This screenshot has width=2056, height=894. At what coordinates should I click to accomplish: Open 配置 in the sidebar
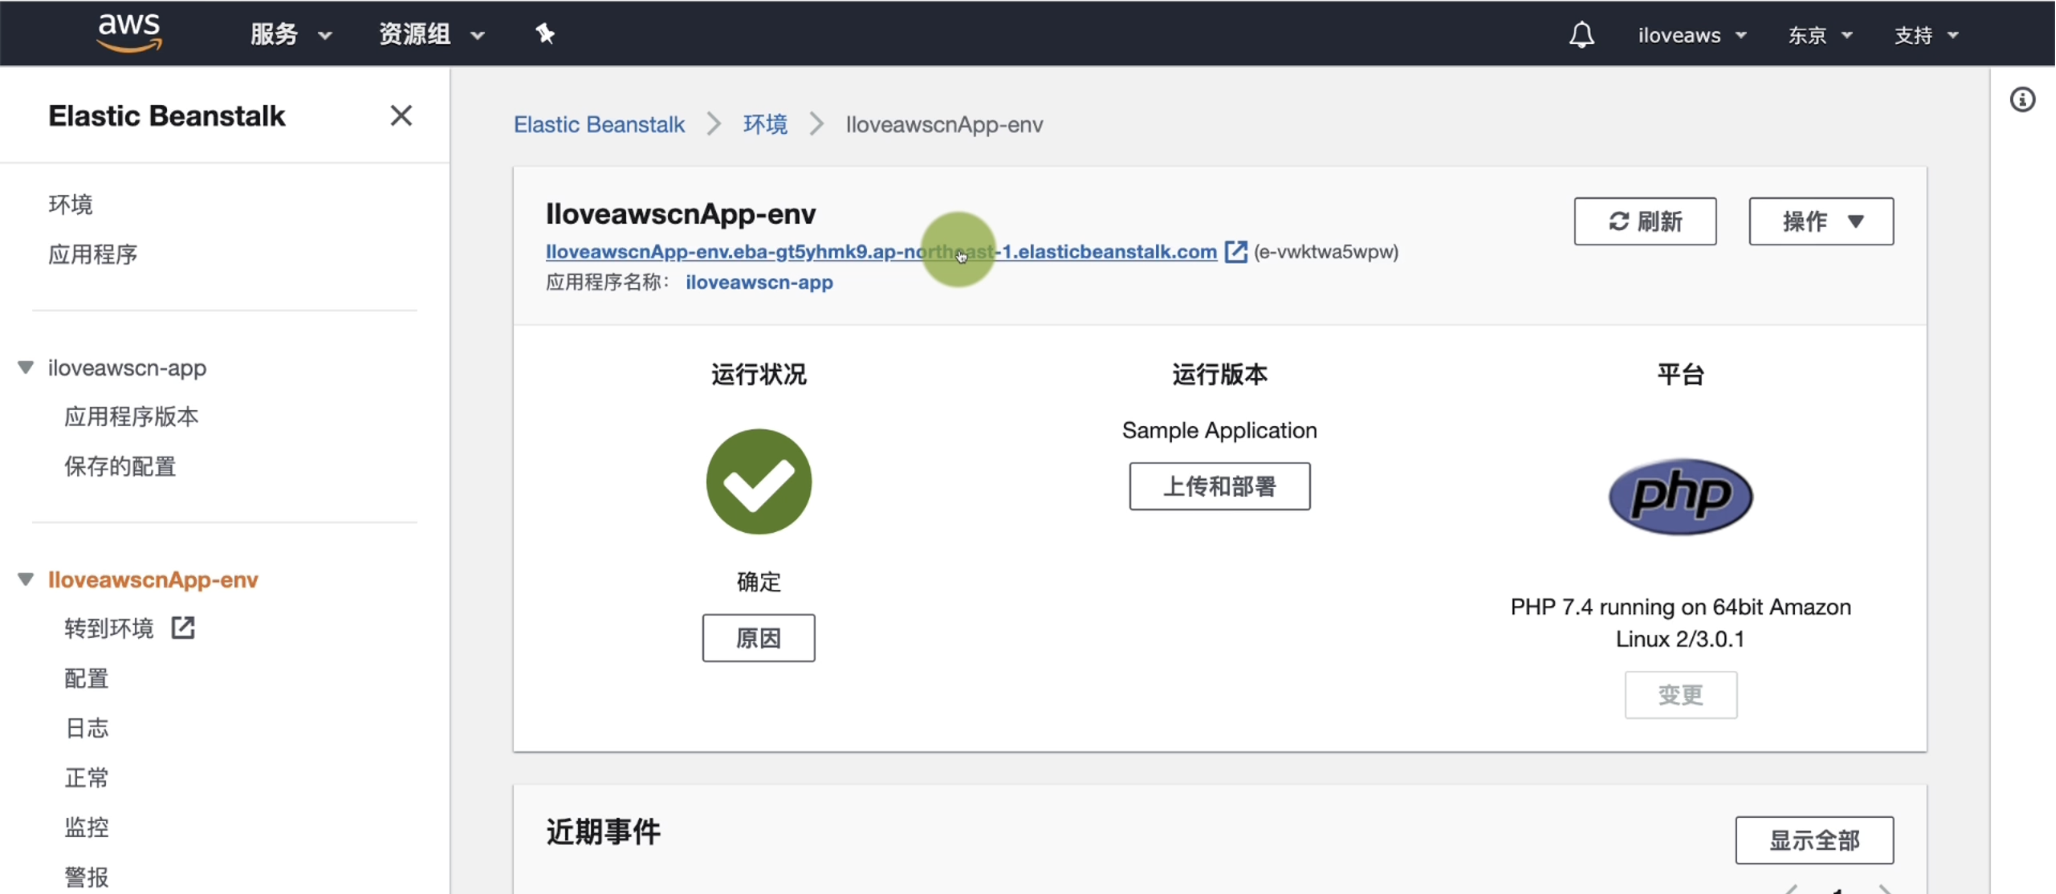click(x=86, y=679)
